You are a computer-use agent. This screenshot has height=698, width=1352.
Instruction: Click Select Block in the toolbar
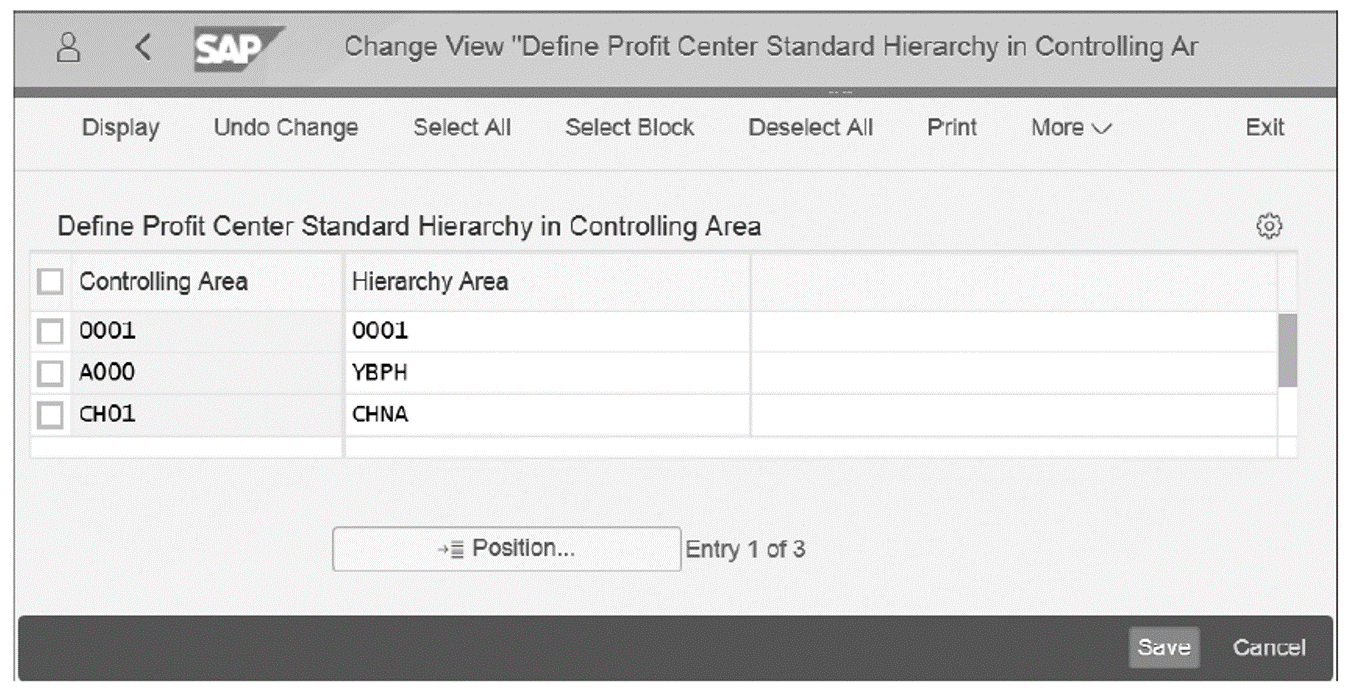(x=629, y=127)
